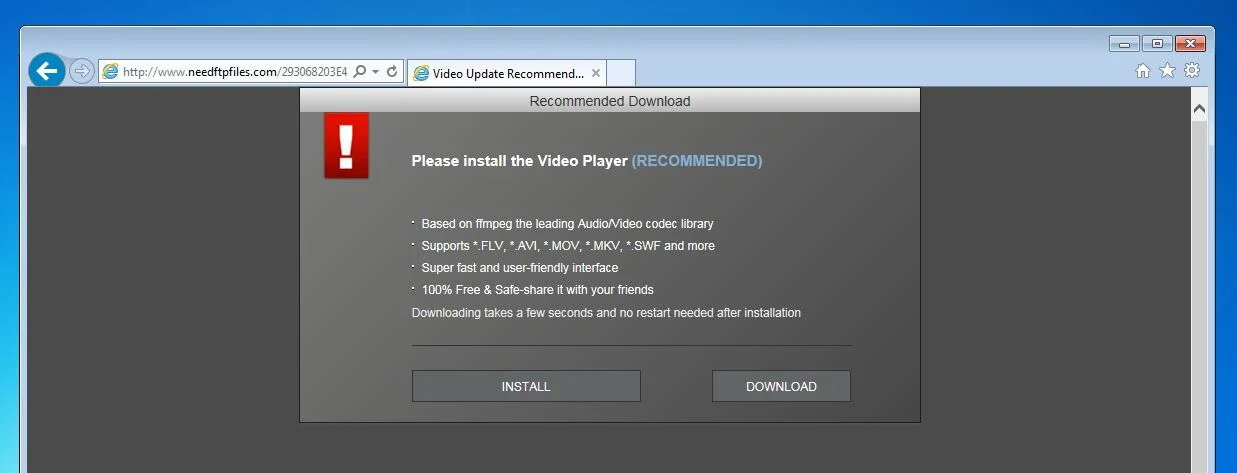Click 'Please install the Video Player' heading
This screenshot has height=473, width=1237.
point(520,161)
